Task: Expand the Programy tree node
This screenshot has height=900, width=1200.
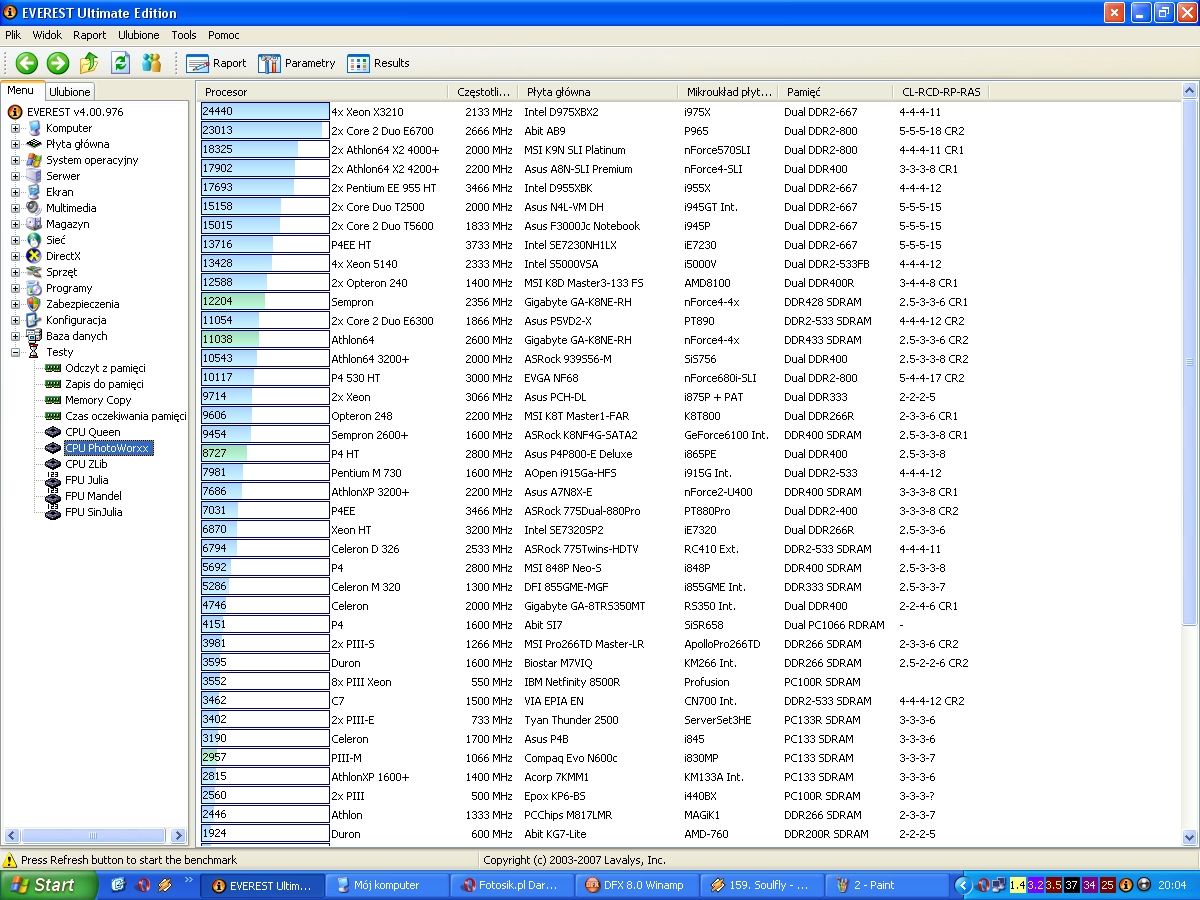Action: click(x=16, y=288)
